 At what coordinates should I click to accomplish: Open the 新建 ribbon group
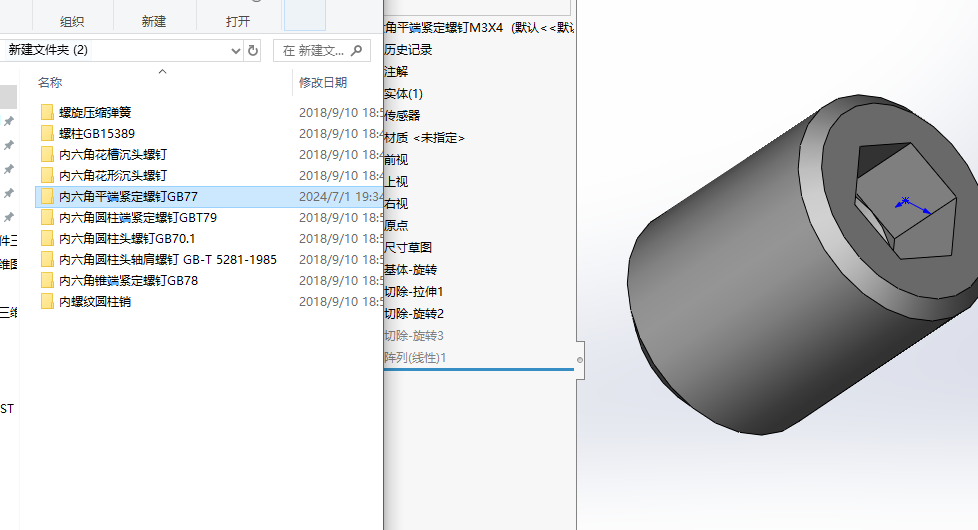click(x=153, y=22)
